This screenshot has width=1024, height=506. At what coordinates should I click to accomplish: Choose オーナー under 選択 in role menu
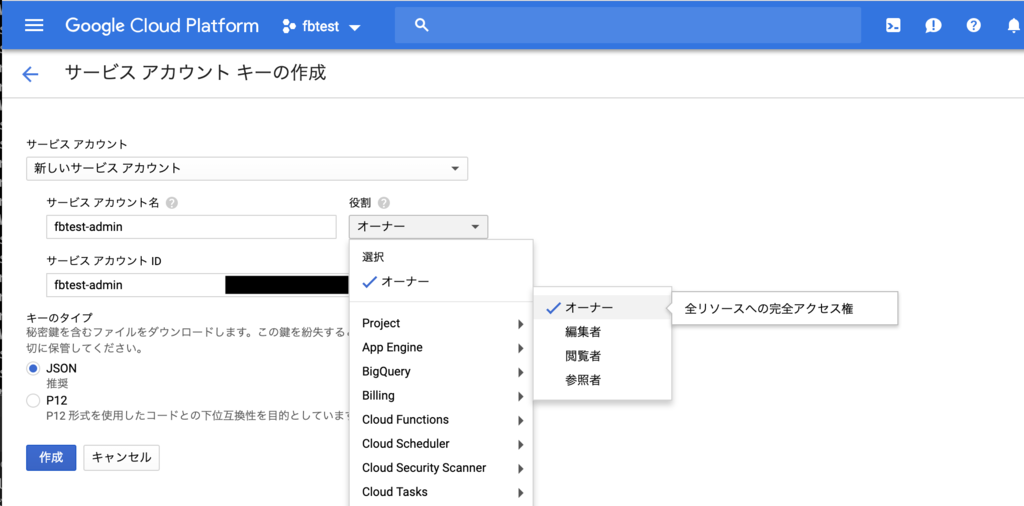(441, 281)
